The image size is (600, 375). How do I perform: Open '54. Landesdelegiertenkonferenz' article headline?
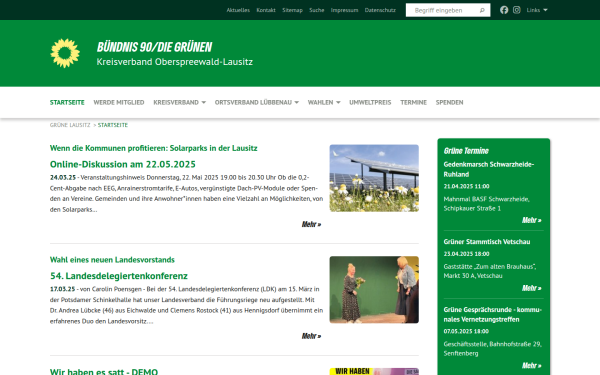tap(119, 276)
